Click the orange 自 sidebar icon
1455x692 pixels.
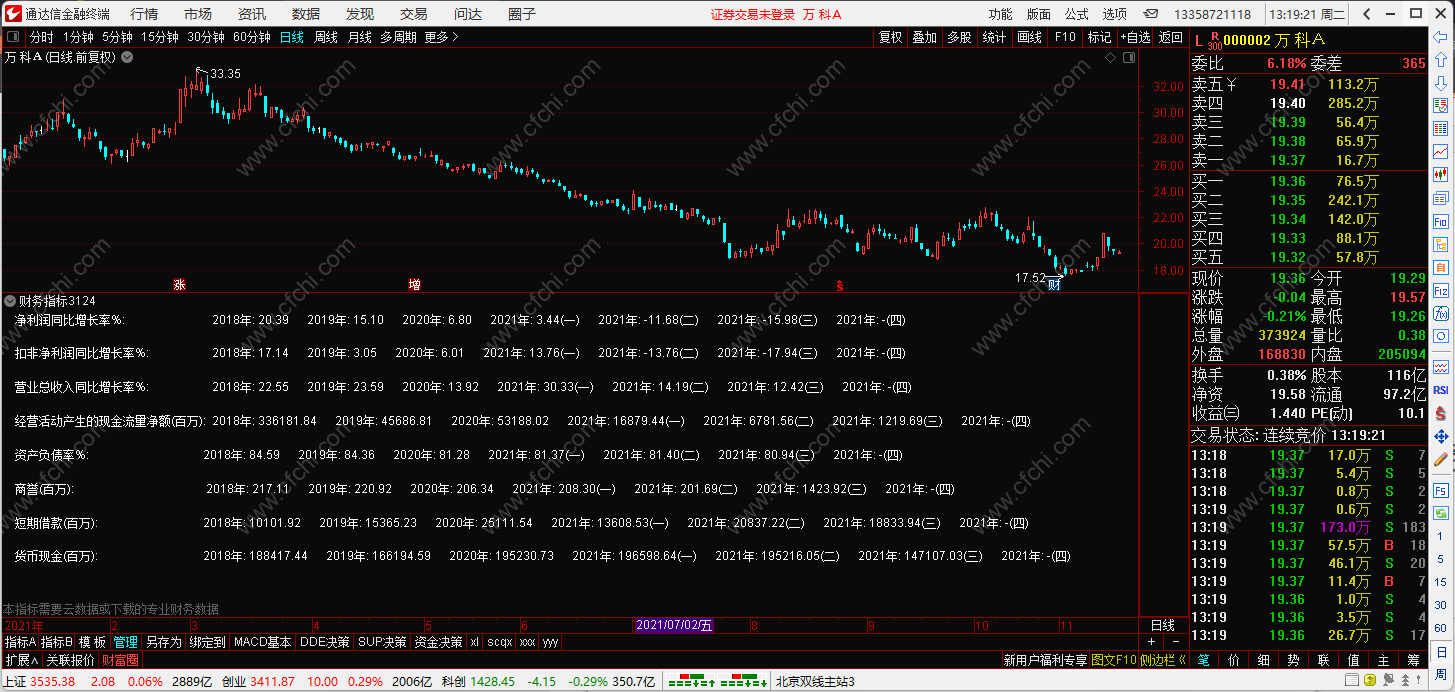tap(1441, 267)
